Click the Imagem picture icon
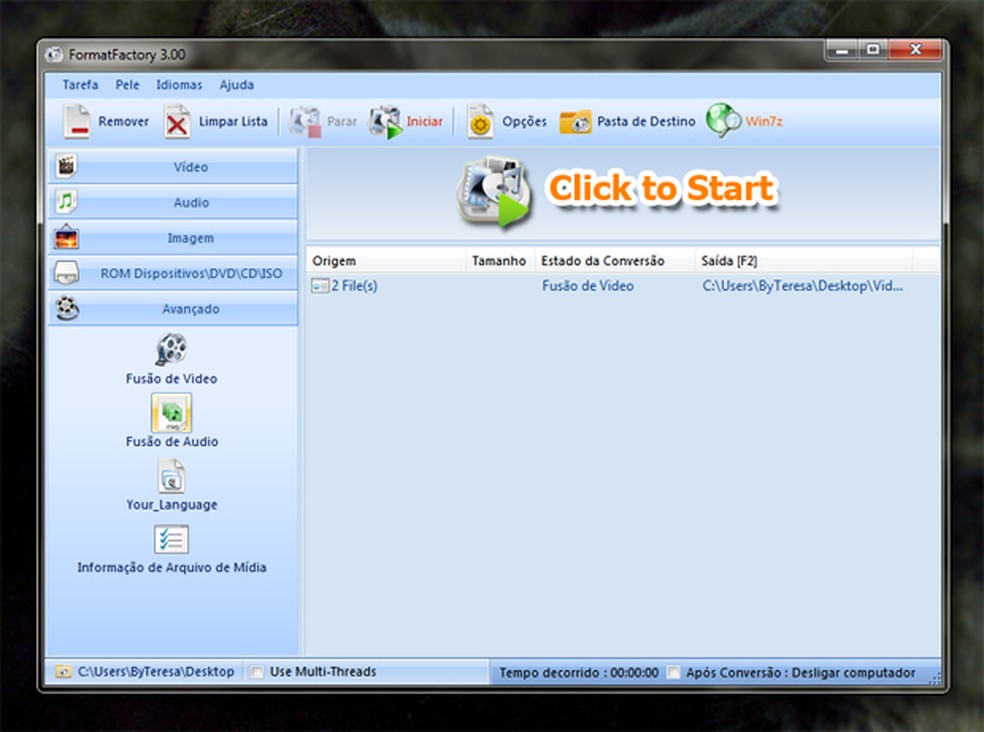 coord(67,237)
